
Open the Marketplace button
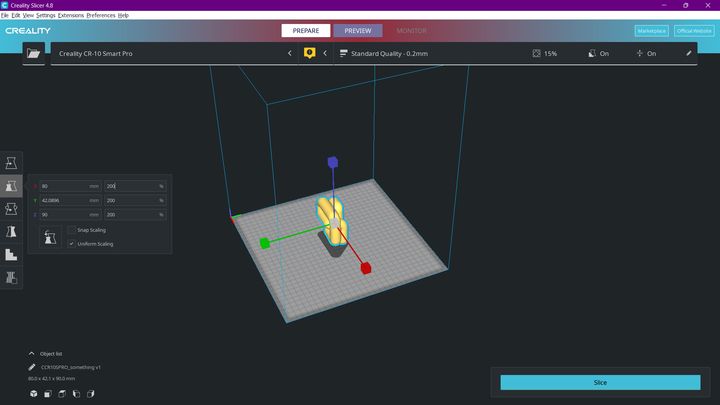click(651, 31)
